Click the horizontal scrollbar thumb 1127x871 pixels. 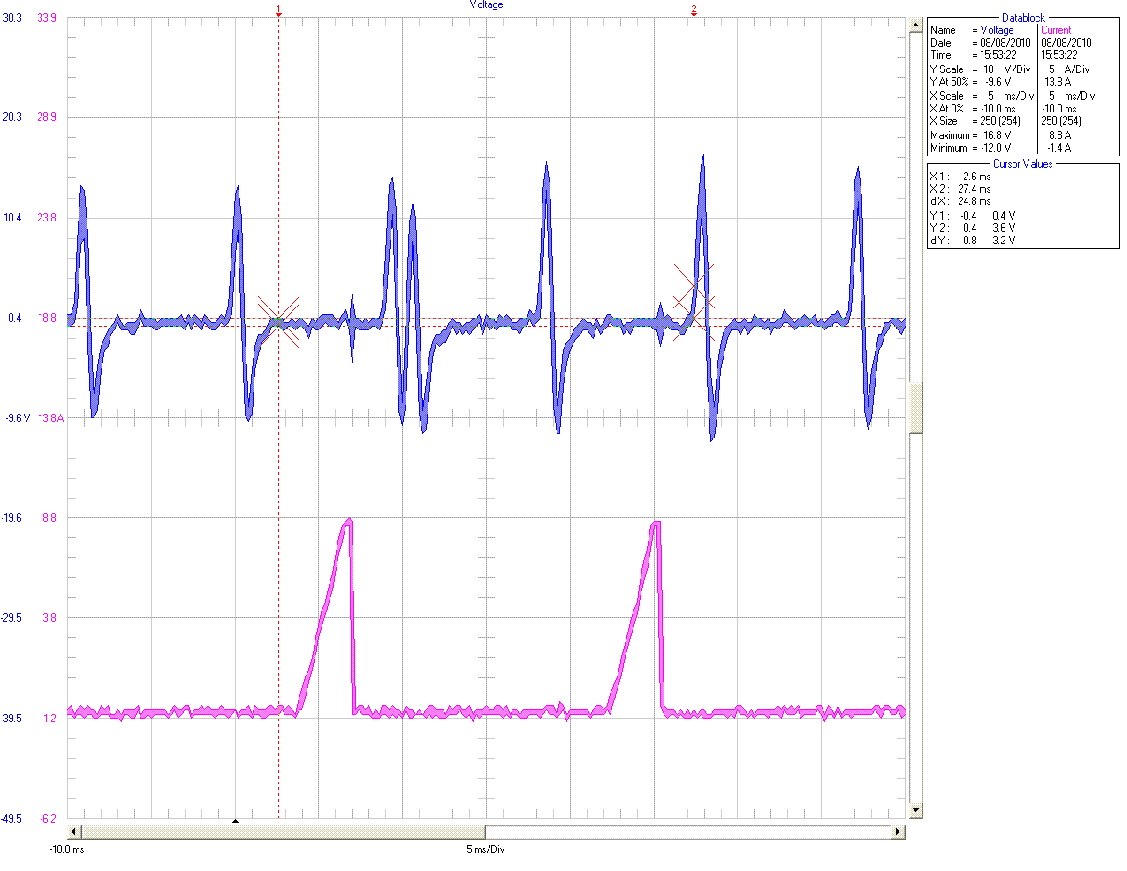coord(283,832)
